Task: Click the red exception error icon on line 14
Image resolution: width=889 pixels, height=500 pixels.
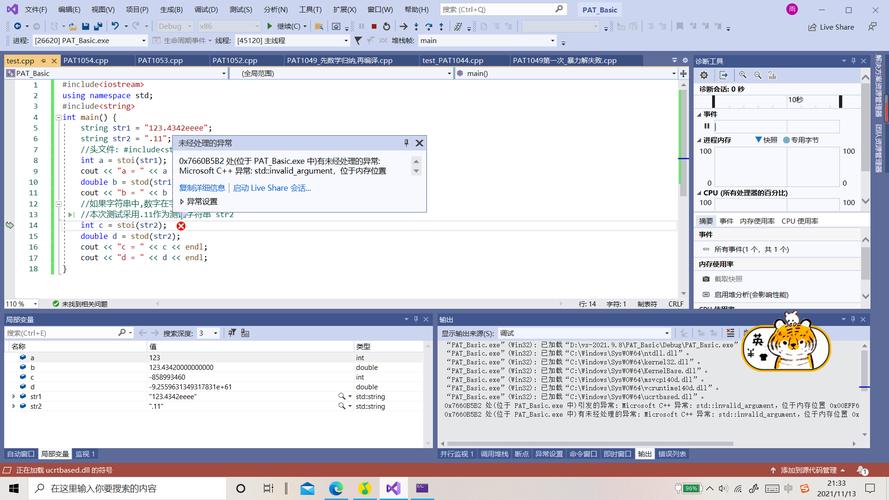Action: coord(181,226)
